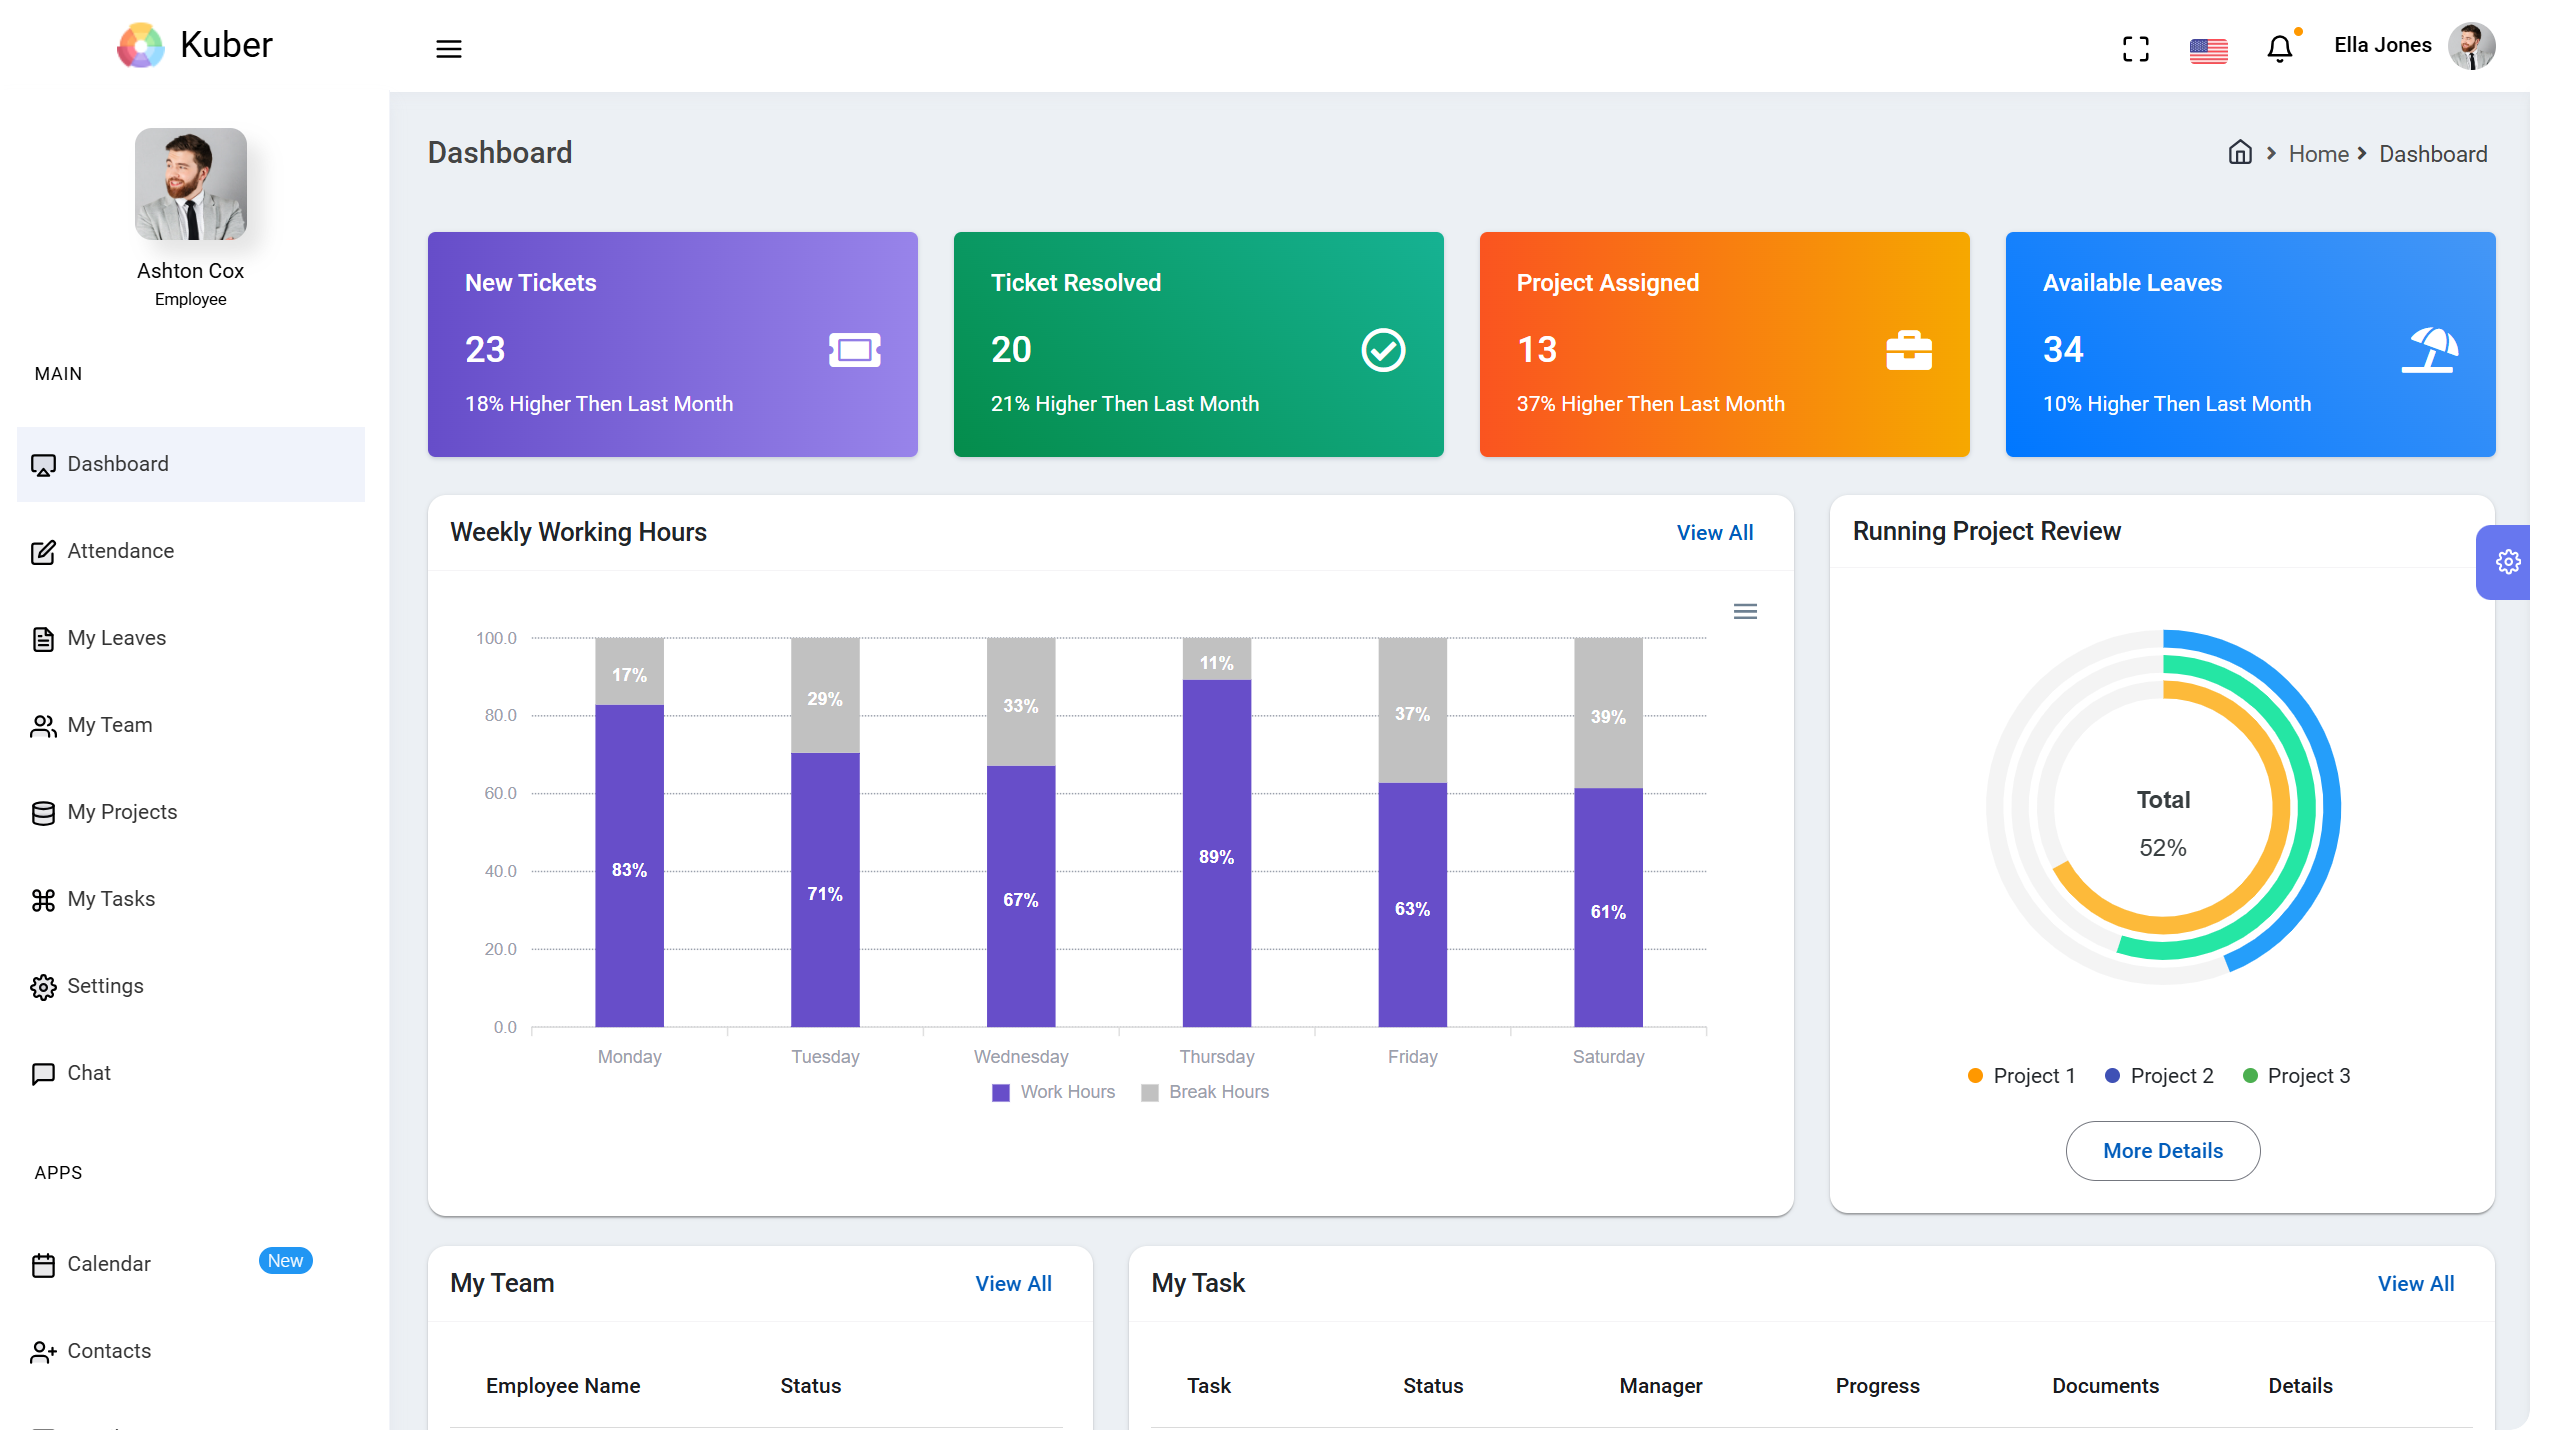Open the floating settings gear on the right
The width and height of the screenshot is (2560, 1440).
pos(2507,562)
